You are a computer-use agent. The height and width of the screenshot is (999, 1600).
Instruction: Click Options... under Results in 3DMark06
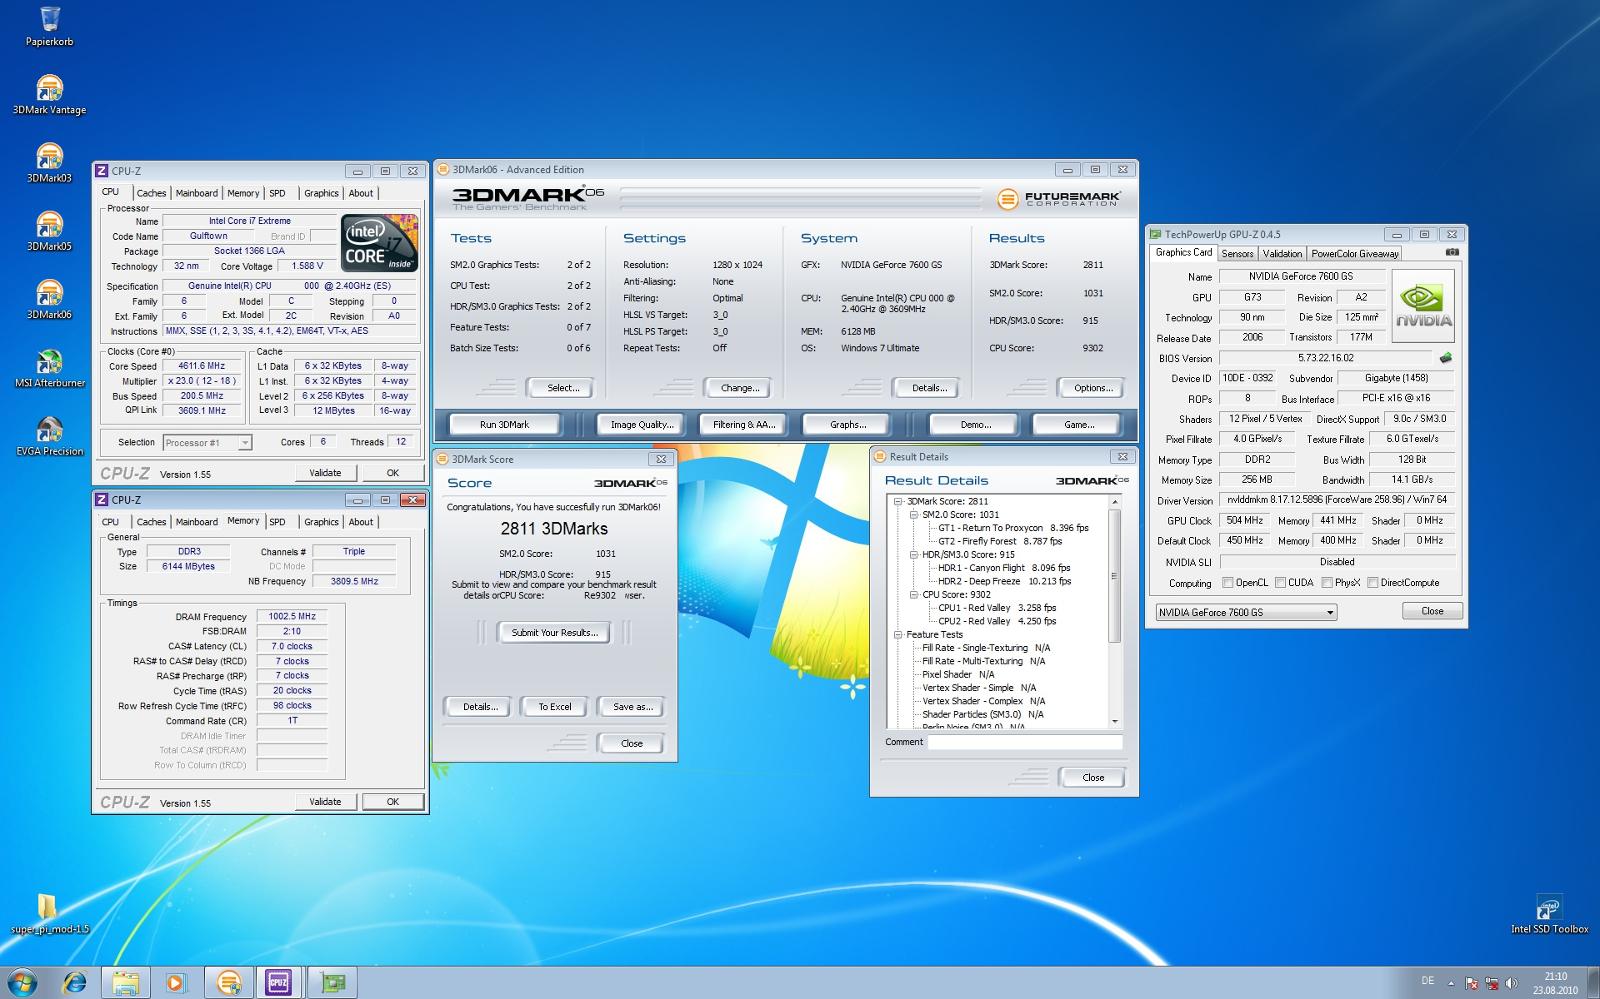tap(1093, 387)
